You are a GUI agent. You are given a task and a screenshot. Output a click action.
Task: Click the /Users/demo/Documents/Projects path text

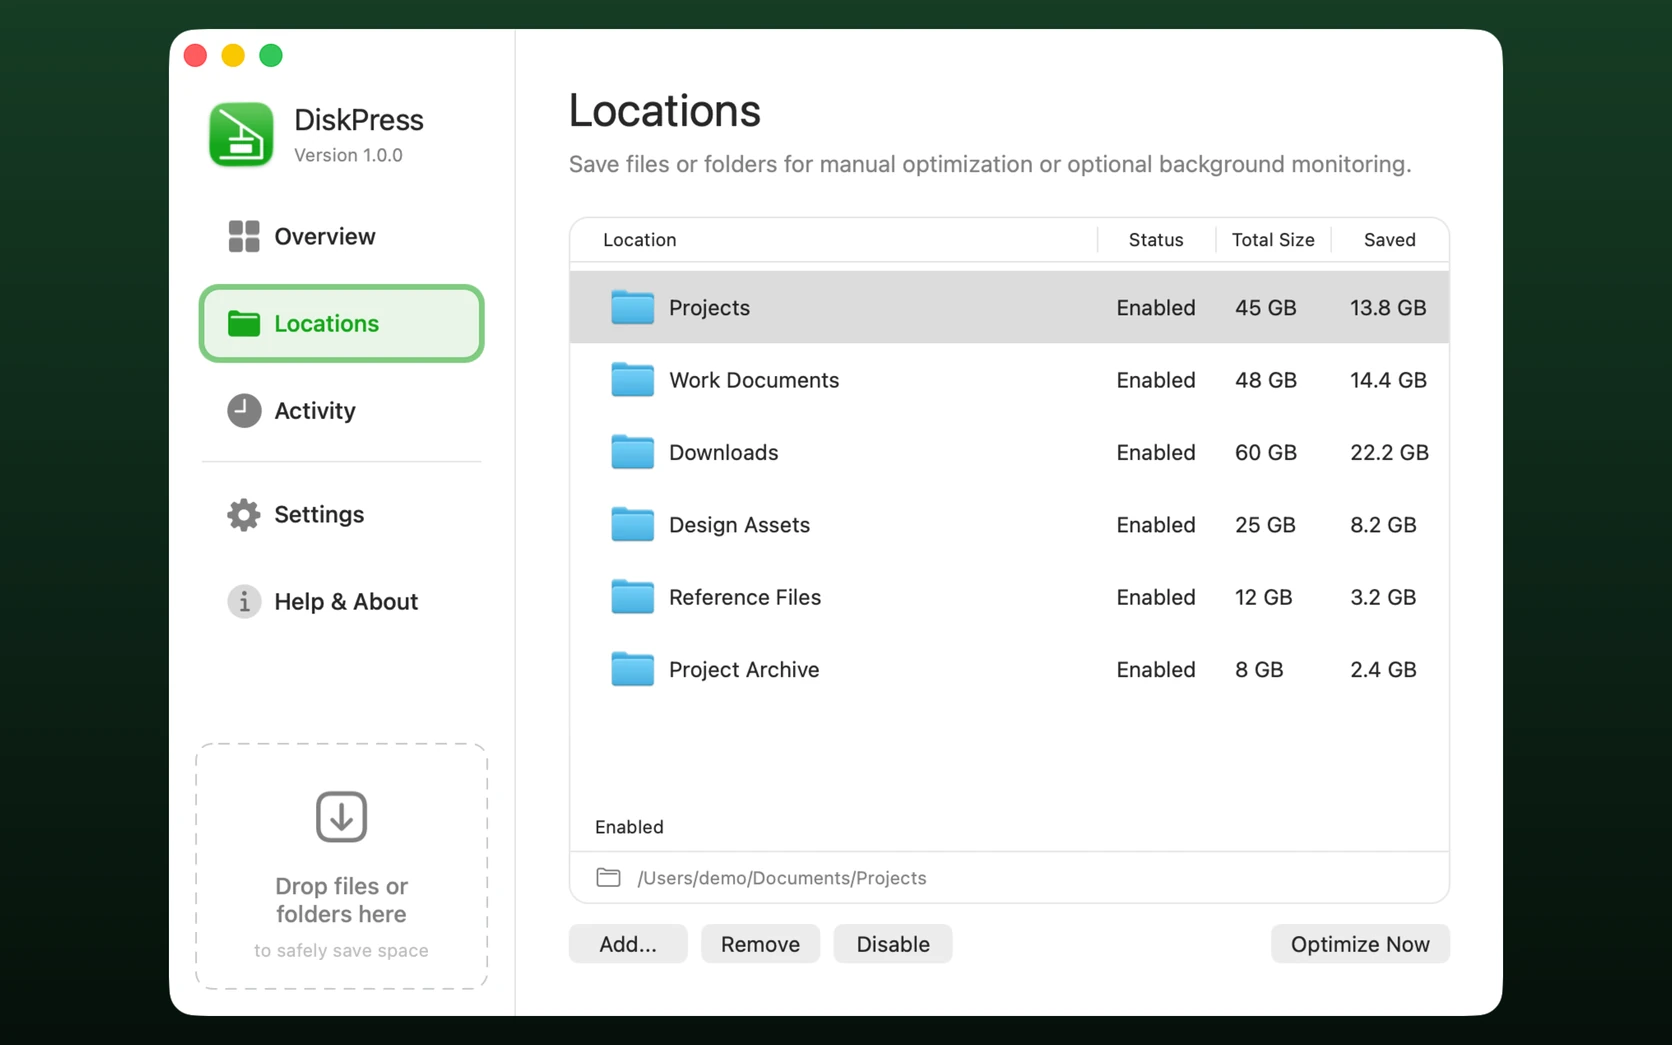click(x=782, y=878)
